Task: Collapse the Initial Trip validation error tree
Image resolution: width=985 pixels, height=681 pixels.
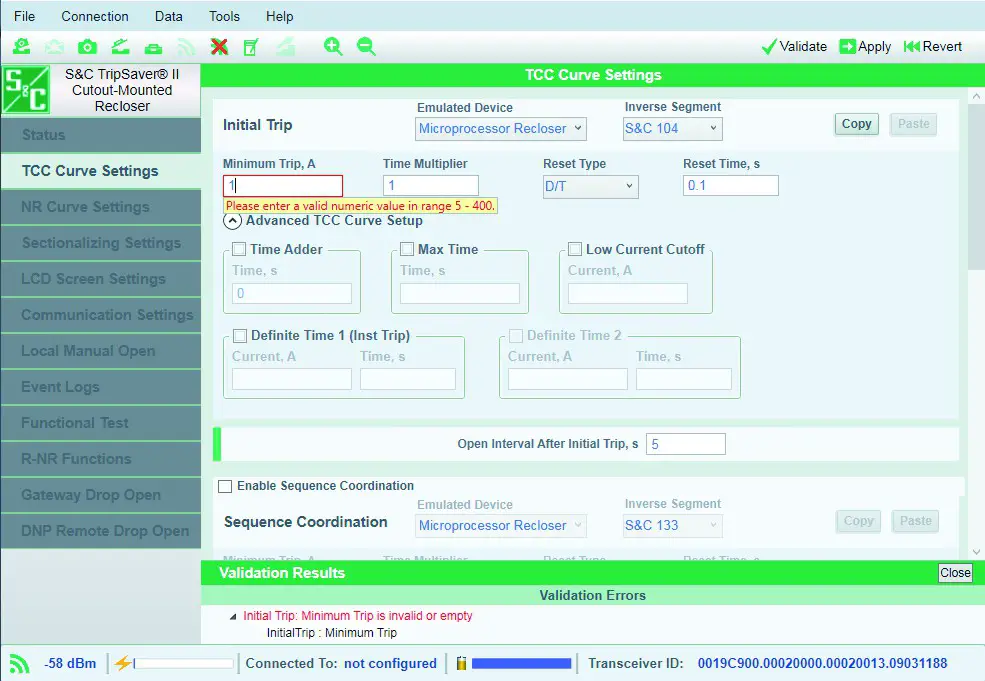Action: [233, 617]
